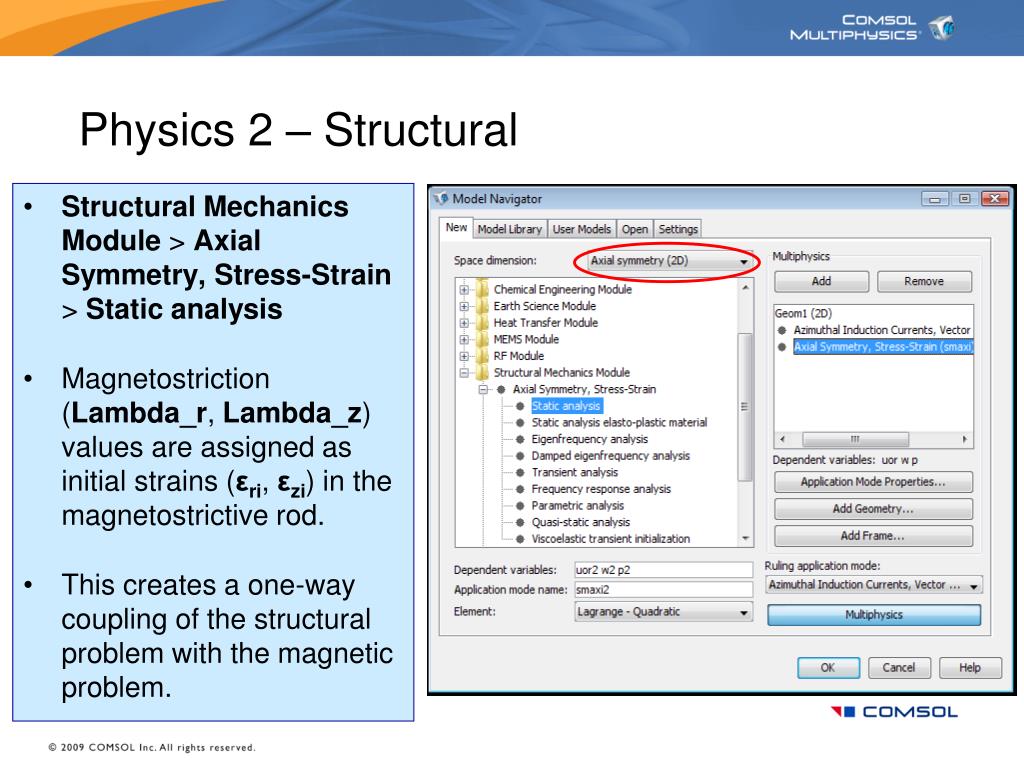Open the Model Library tab
The image size is (1024, 768).
[509, 229]
